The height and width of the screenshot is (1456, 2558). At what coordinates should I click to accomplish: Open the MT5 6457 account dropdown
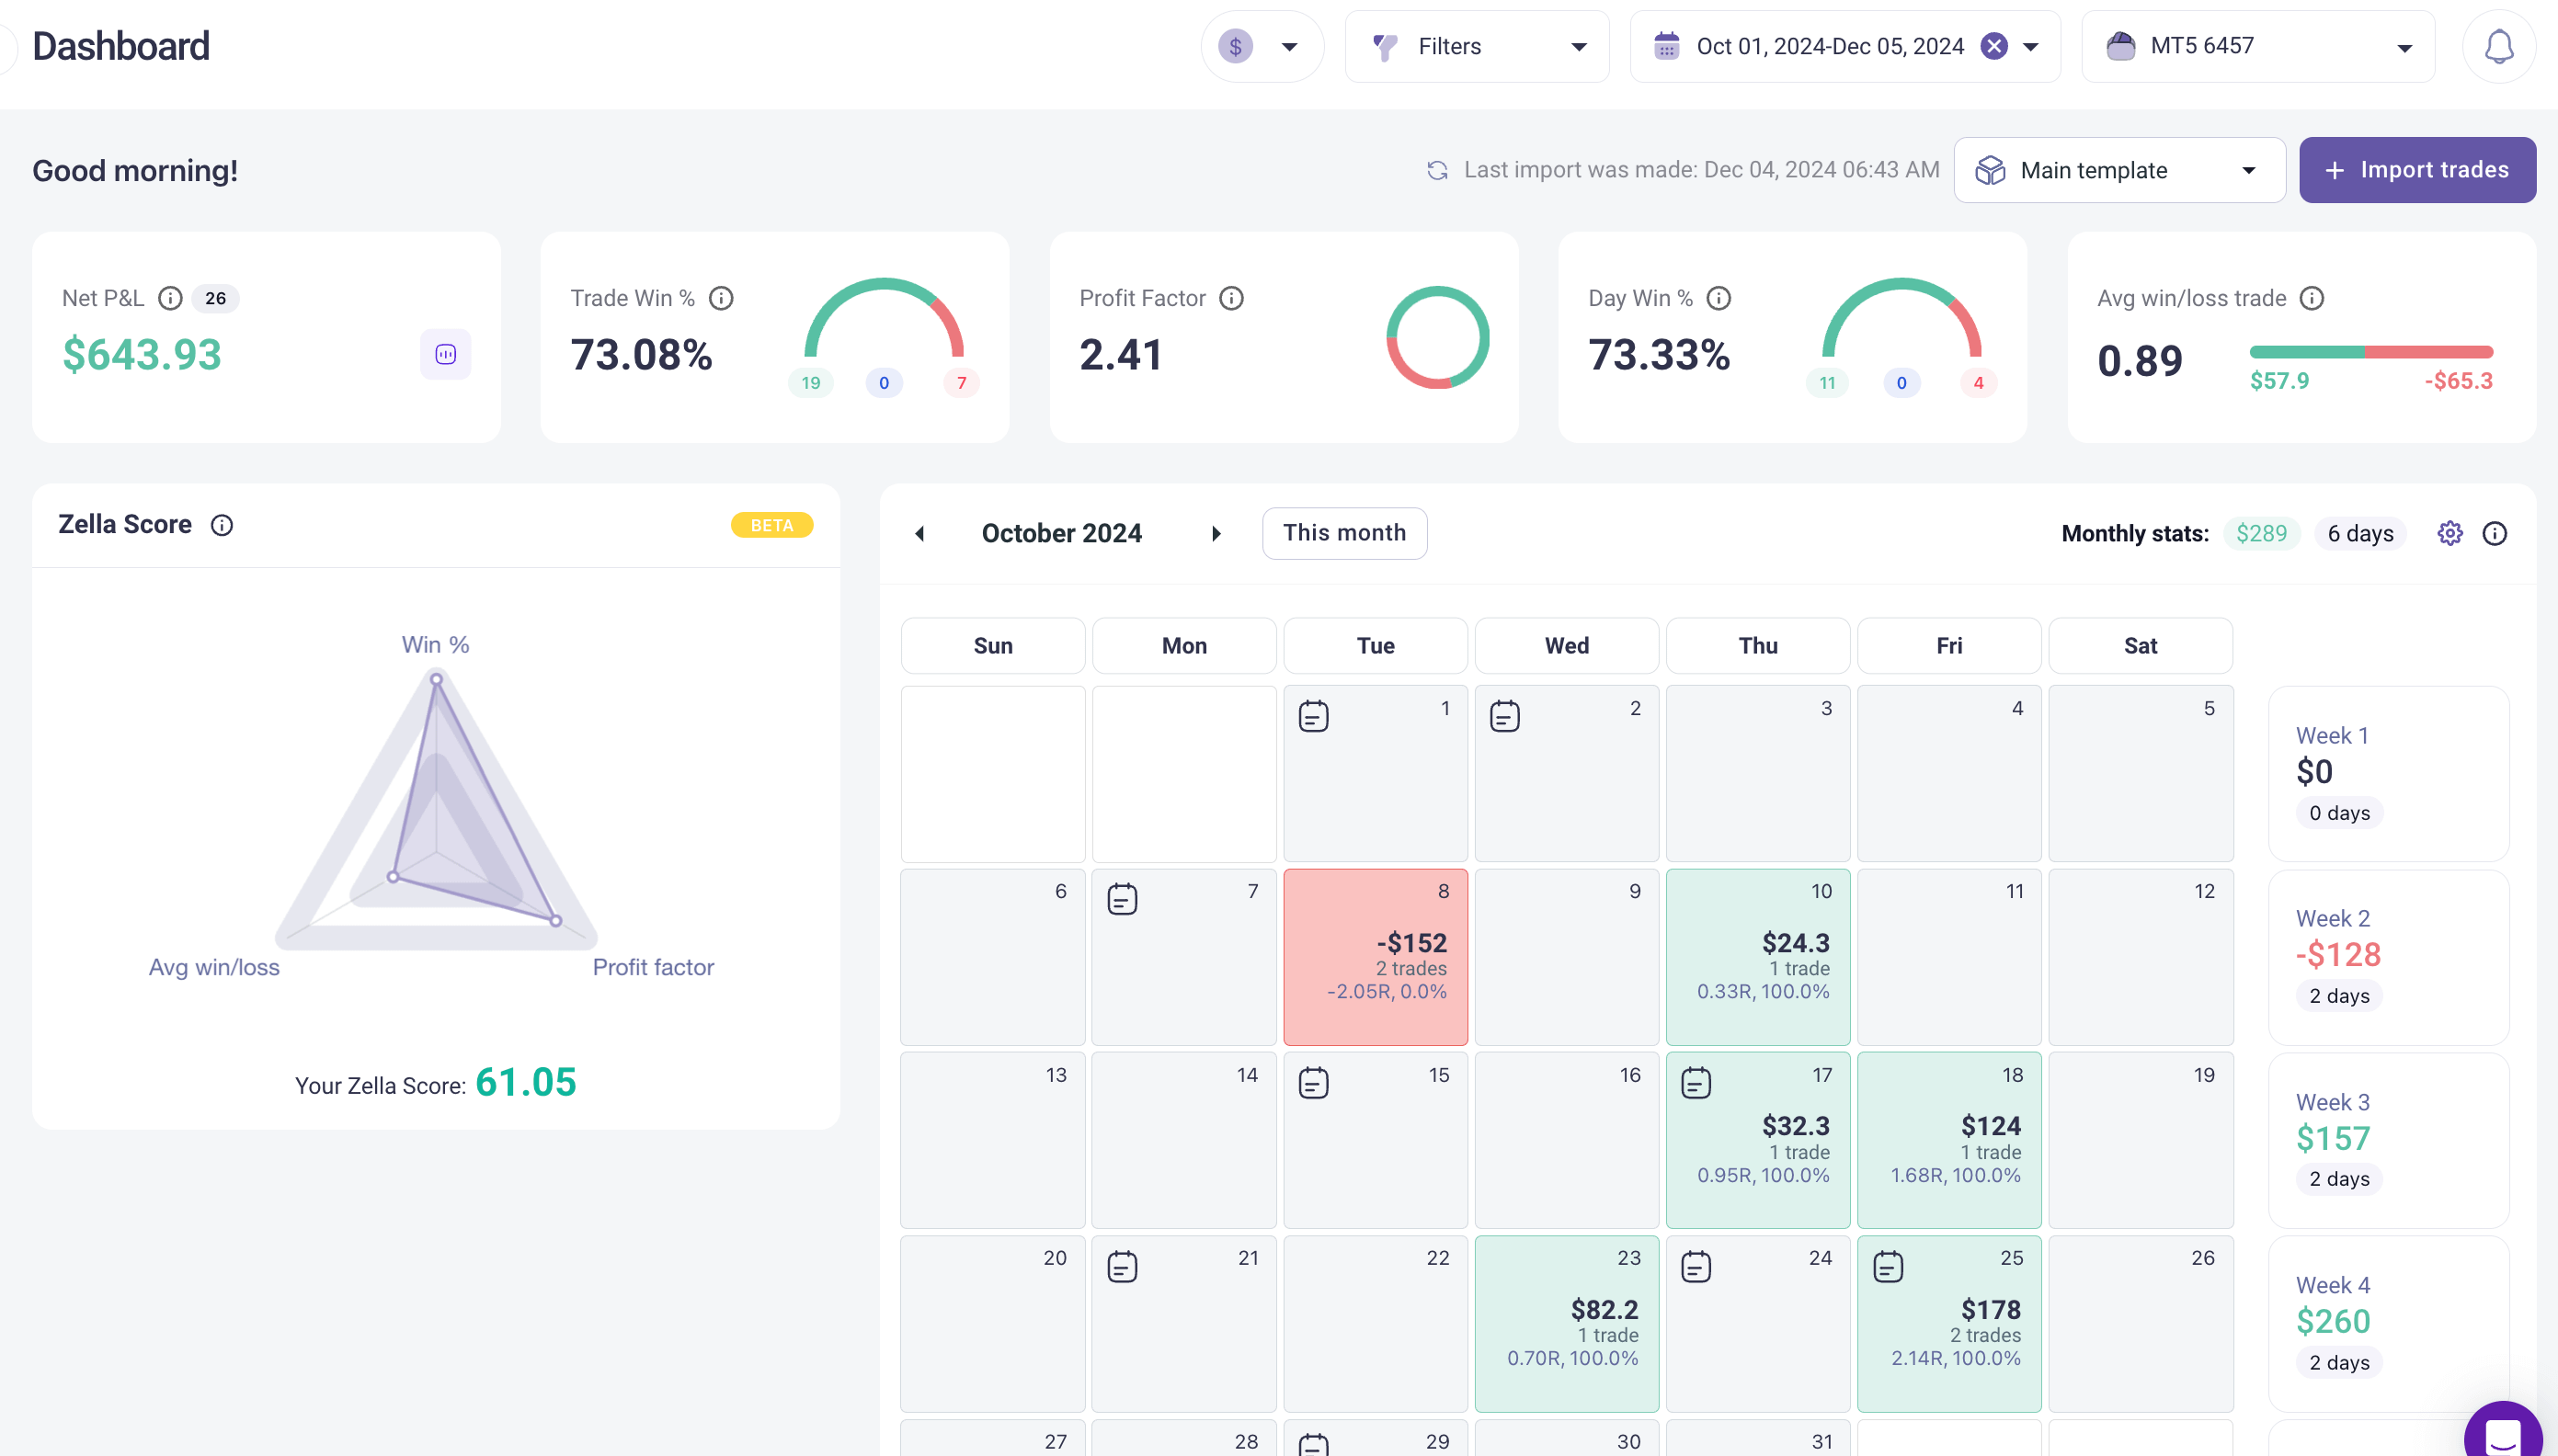[x=2258, y=46]
